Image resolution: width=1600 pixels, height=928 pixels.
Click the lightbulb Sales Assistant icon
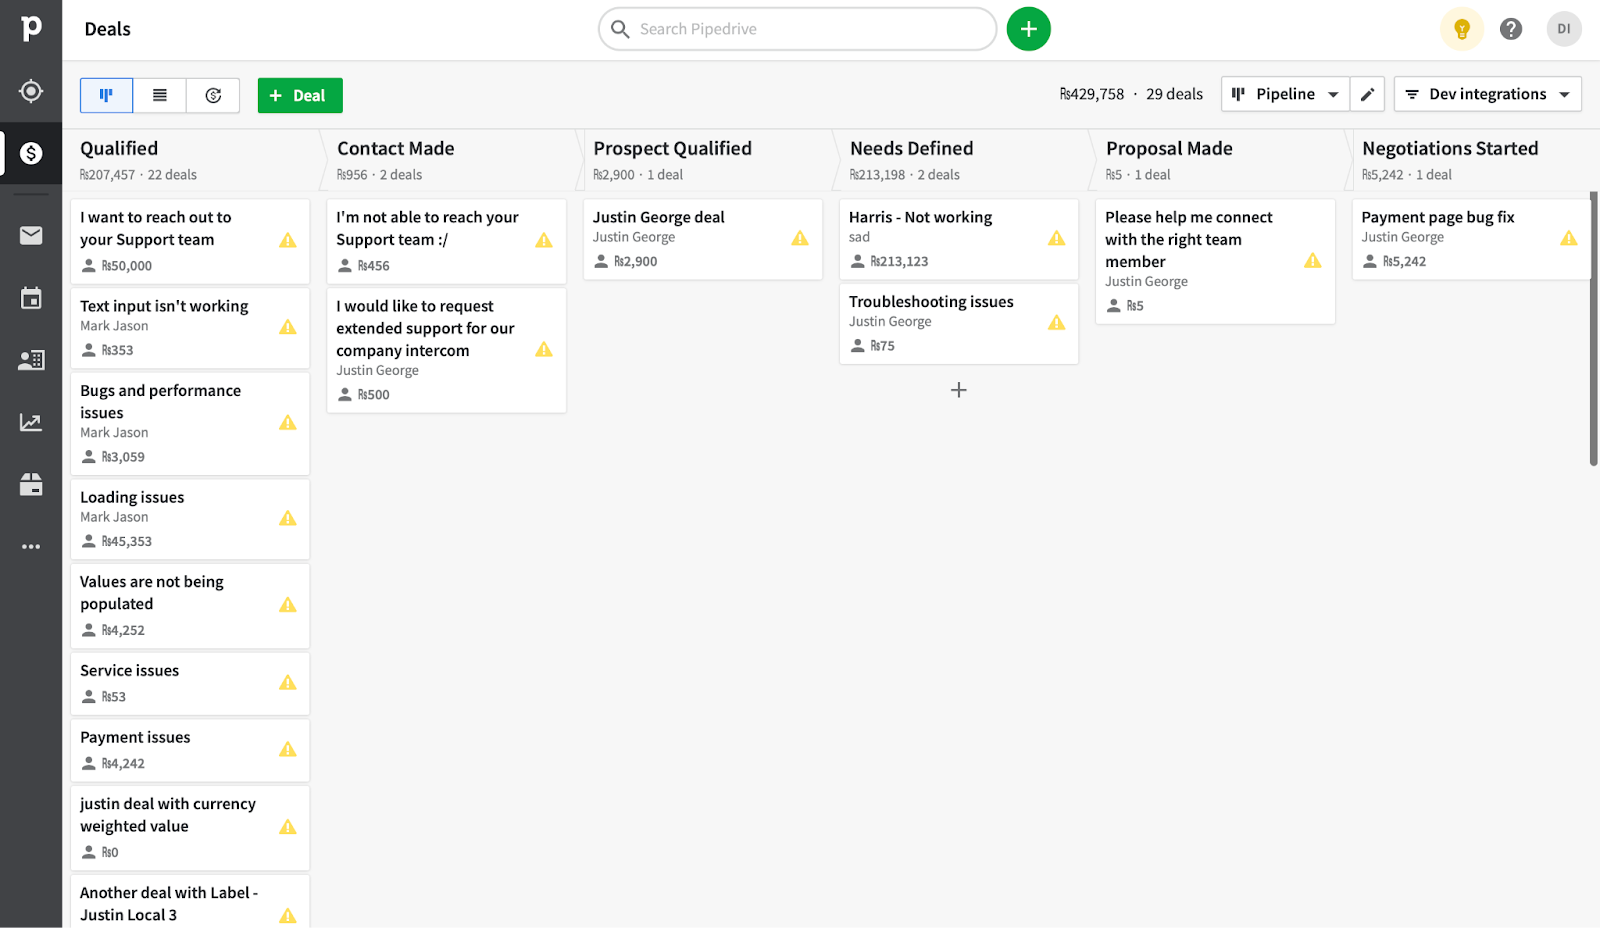point(1461,29)
